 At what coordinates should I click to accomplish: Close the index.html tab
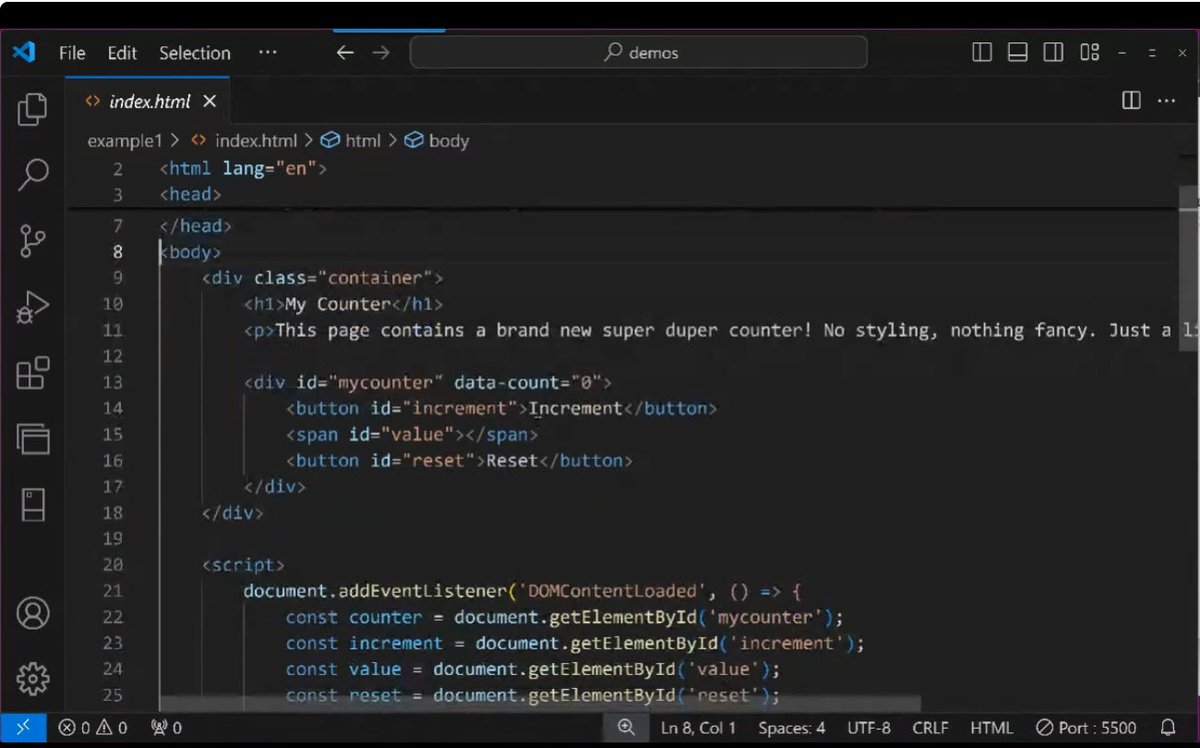[x=209, y=101]
